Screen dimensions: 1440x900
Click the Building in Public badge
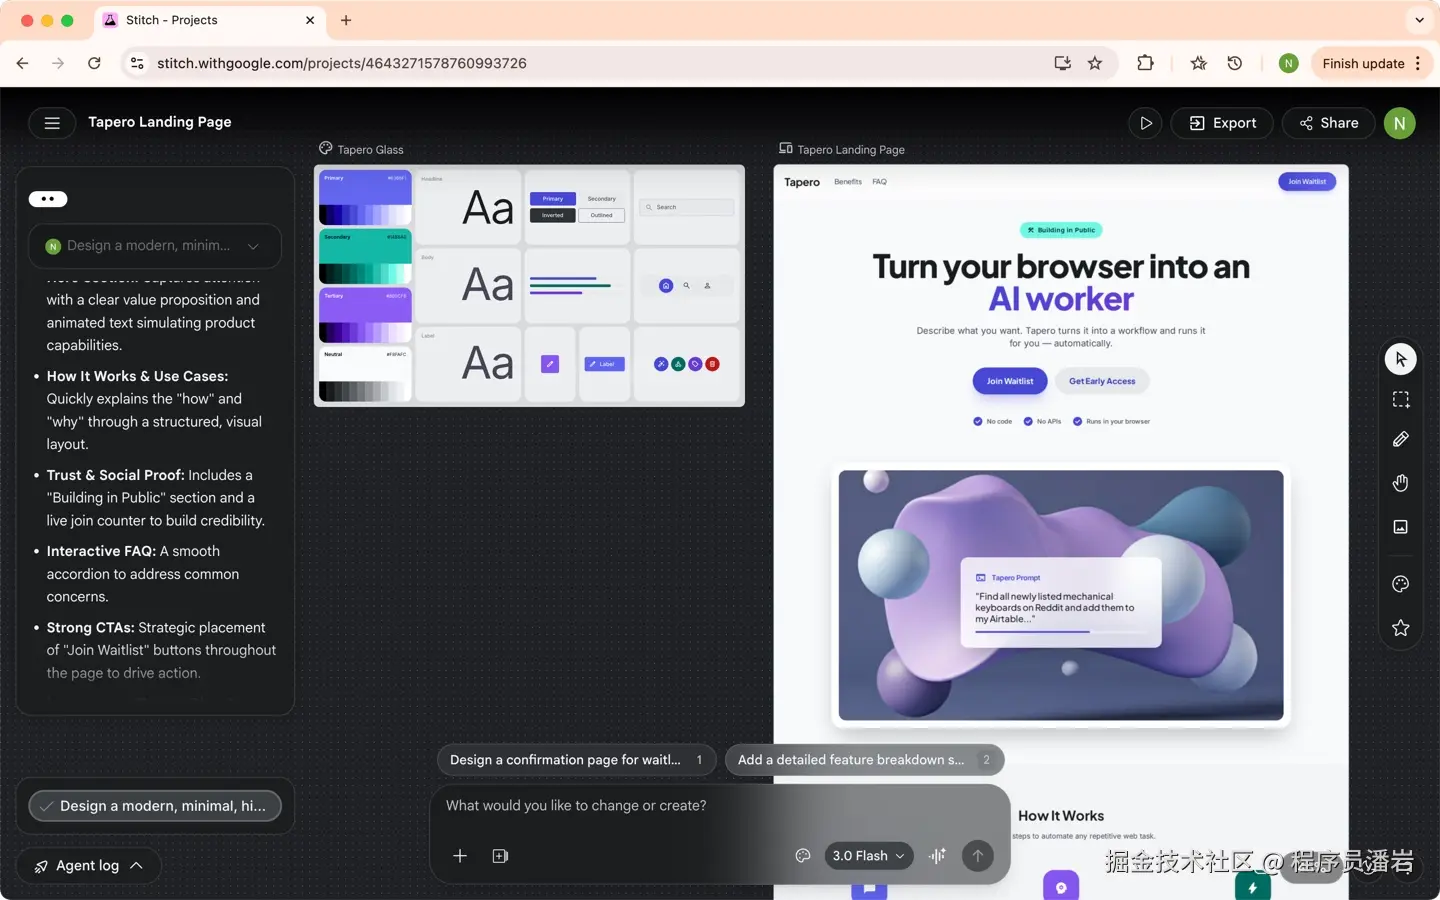[1061, 230]
